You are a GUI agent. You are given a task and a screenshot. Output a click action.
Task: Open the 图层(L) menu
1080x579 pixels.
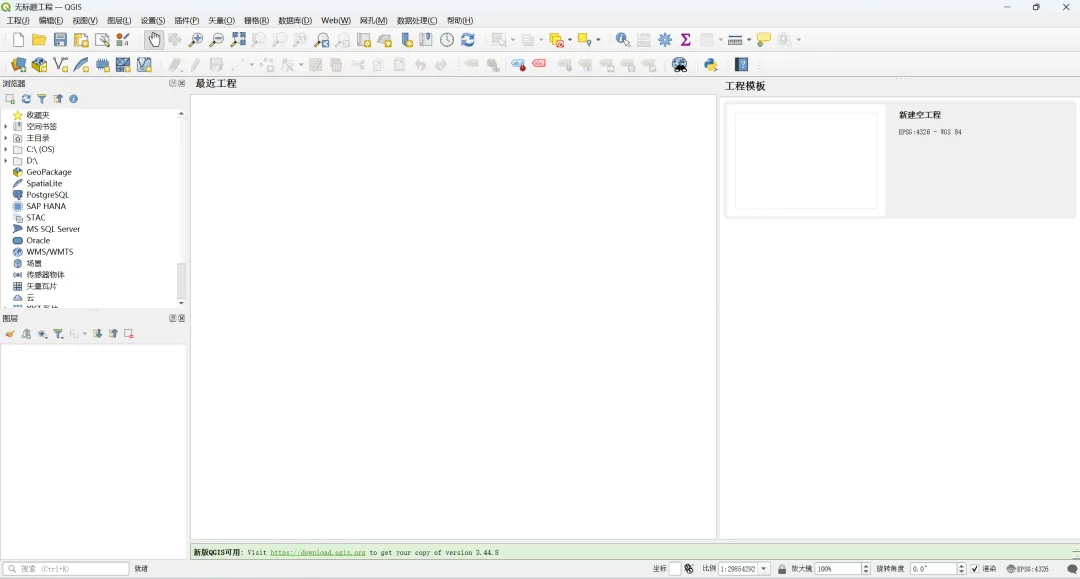click(x=118, y=21)
